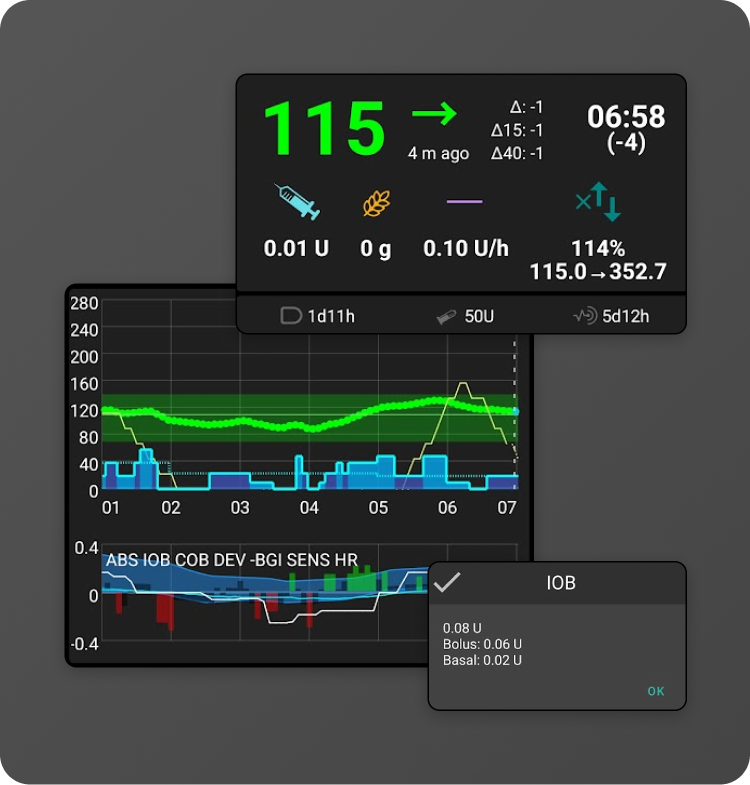
Task: Click the current-time glucose point on the graph
Action: click(x=515, y=411)
